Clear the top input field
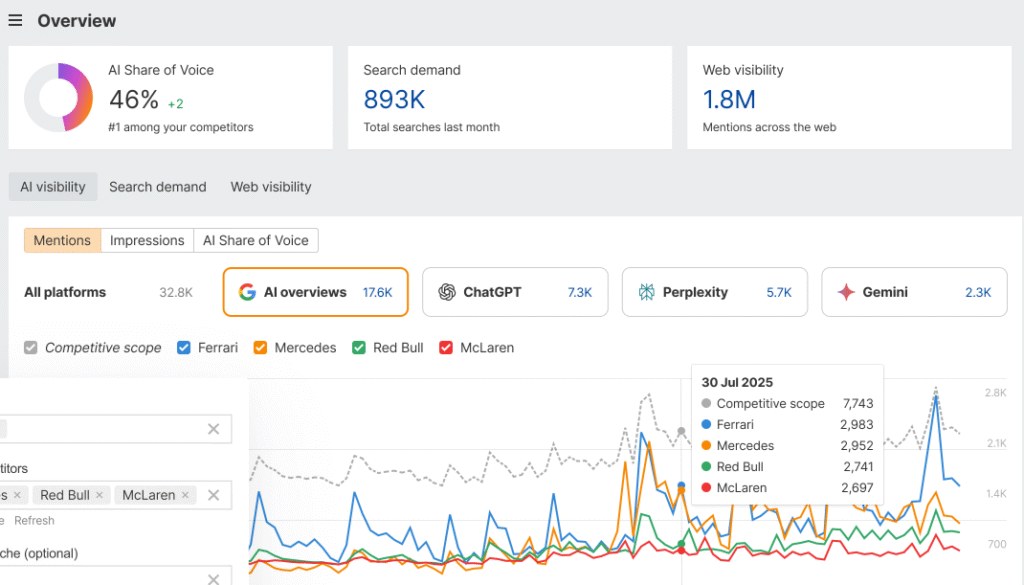1024x585 pixels. point(213,429)
